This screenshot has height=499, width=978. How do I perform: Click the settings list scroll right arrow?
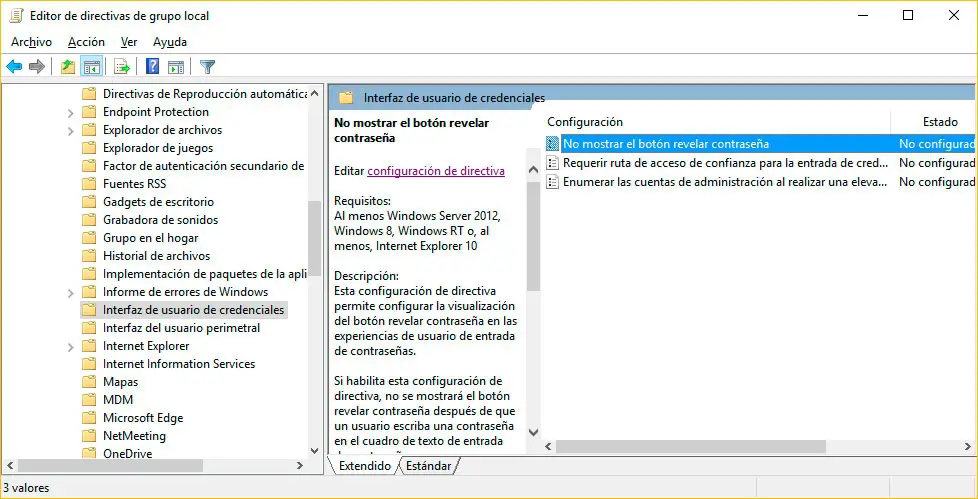(969, 447)
